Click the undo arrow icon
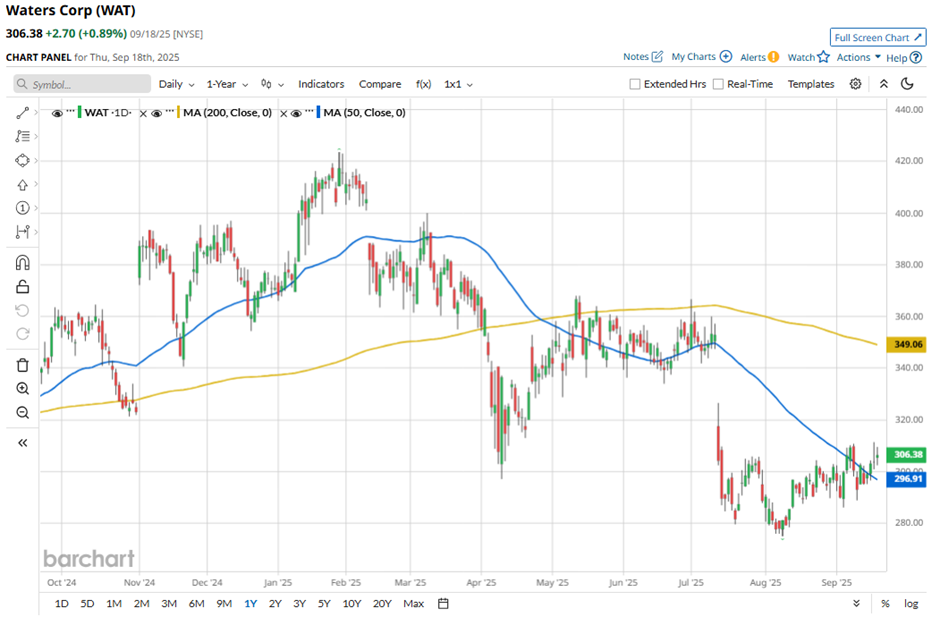Screen dimensions: 940x617 click(x=22, y=311)
